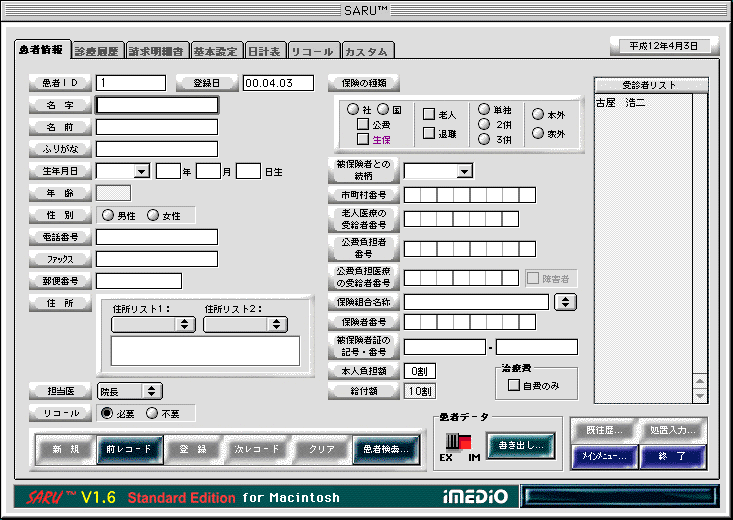The height and width of the screenshot is (520, 733).
Task: Toggle the EX/IM patient data switch
Action: tap(459, 441)
